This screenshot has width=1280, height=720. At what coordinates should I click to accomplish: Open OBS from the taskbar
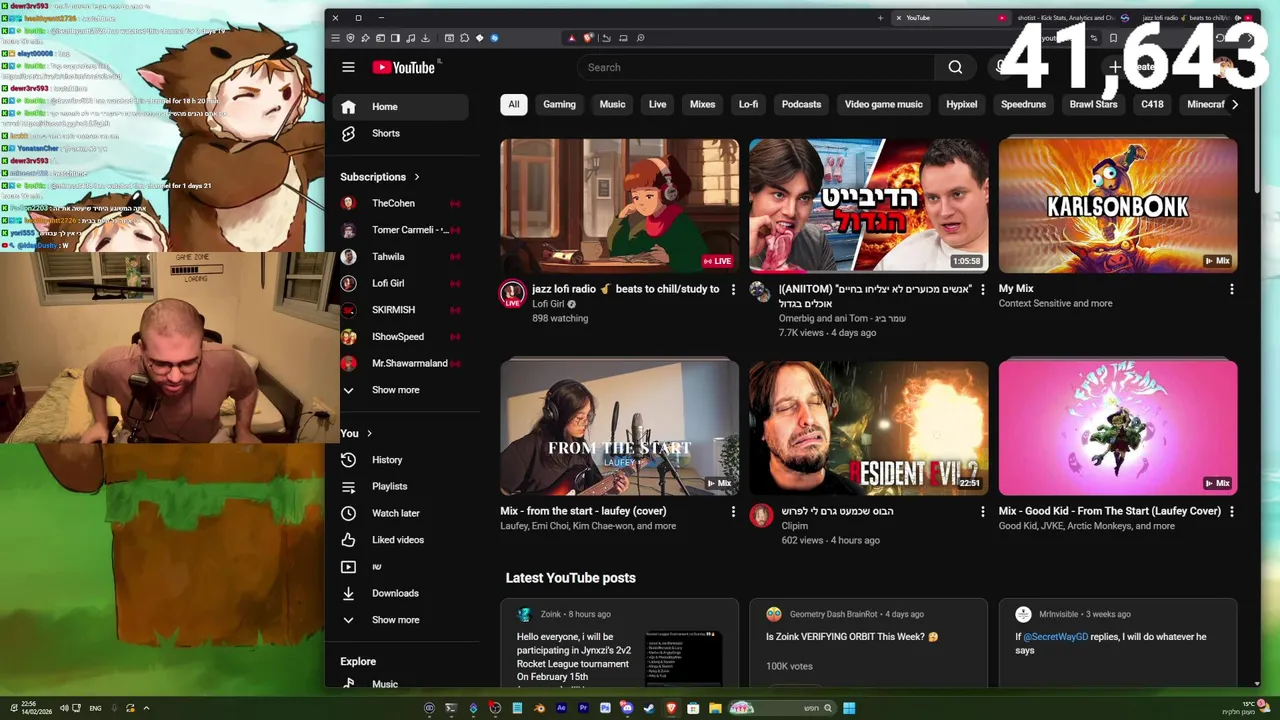[x=495, y=708]
